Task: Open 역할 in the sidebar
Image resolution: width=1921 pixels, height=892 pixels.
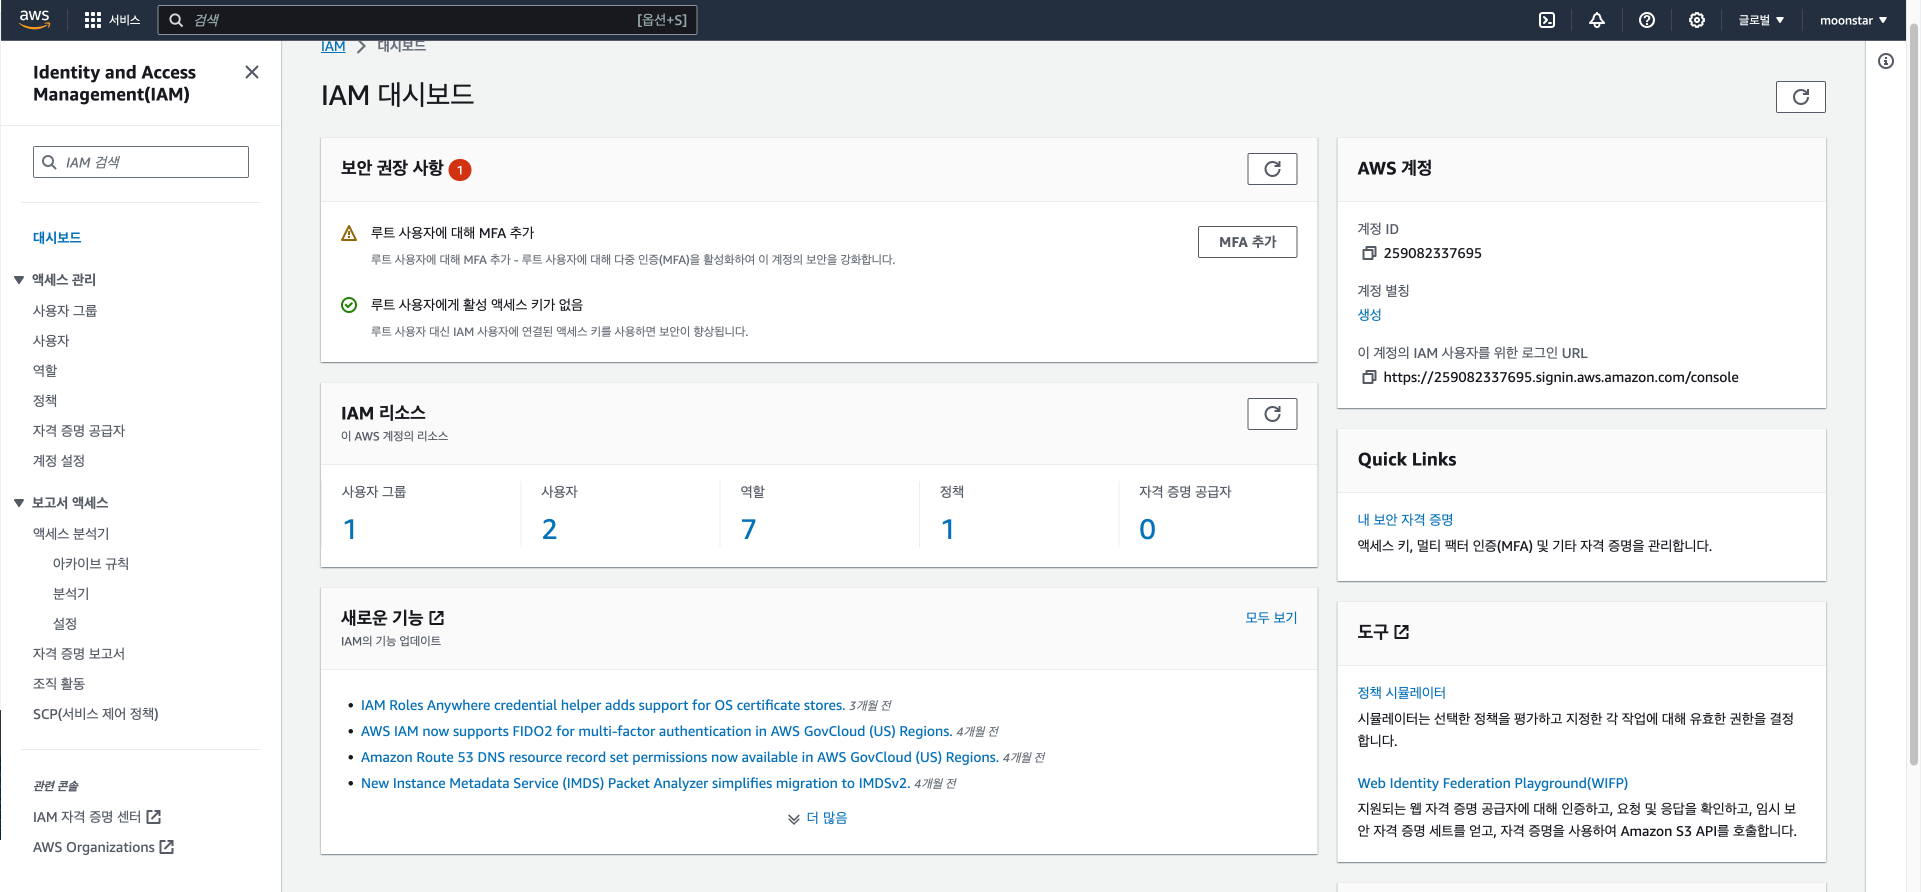Action: tap(45, 371)
